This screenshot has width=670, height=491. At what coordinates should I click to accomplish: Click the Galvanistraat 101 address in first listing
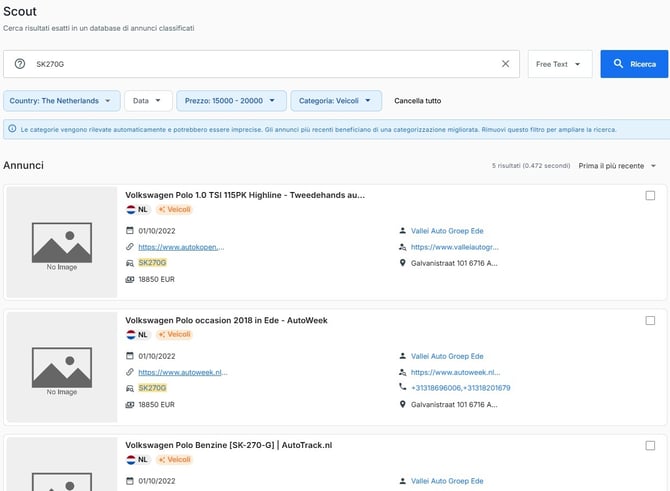tap(454, 263)
